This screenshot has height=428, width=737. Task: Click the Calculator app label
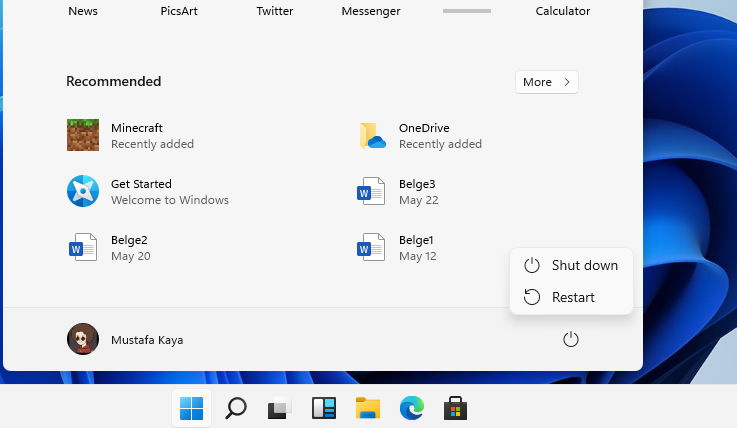coord(563,11)
